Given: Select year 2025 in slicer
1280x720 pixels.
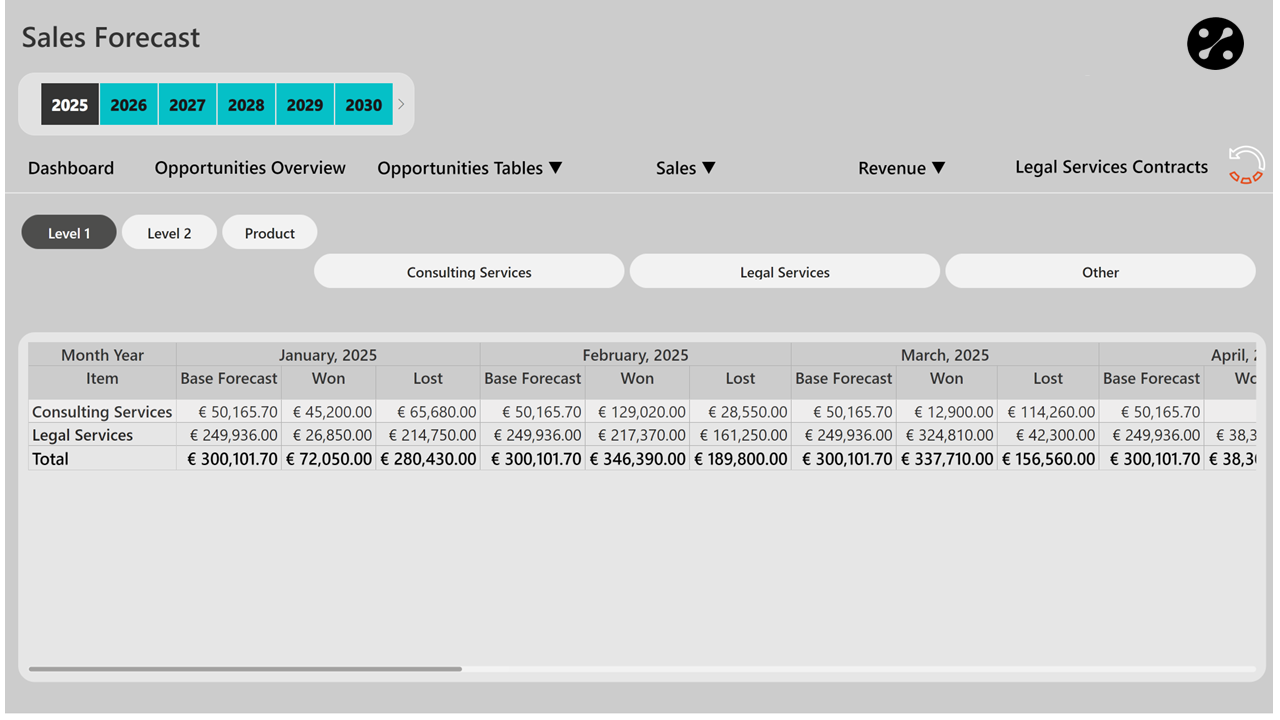Looking at the screenshot, I should point(70,104).
